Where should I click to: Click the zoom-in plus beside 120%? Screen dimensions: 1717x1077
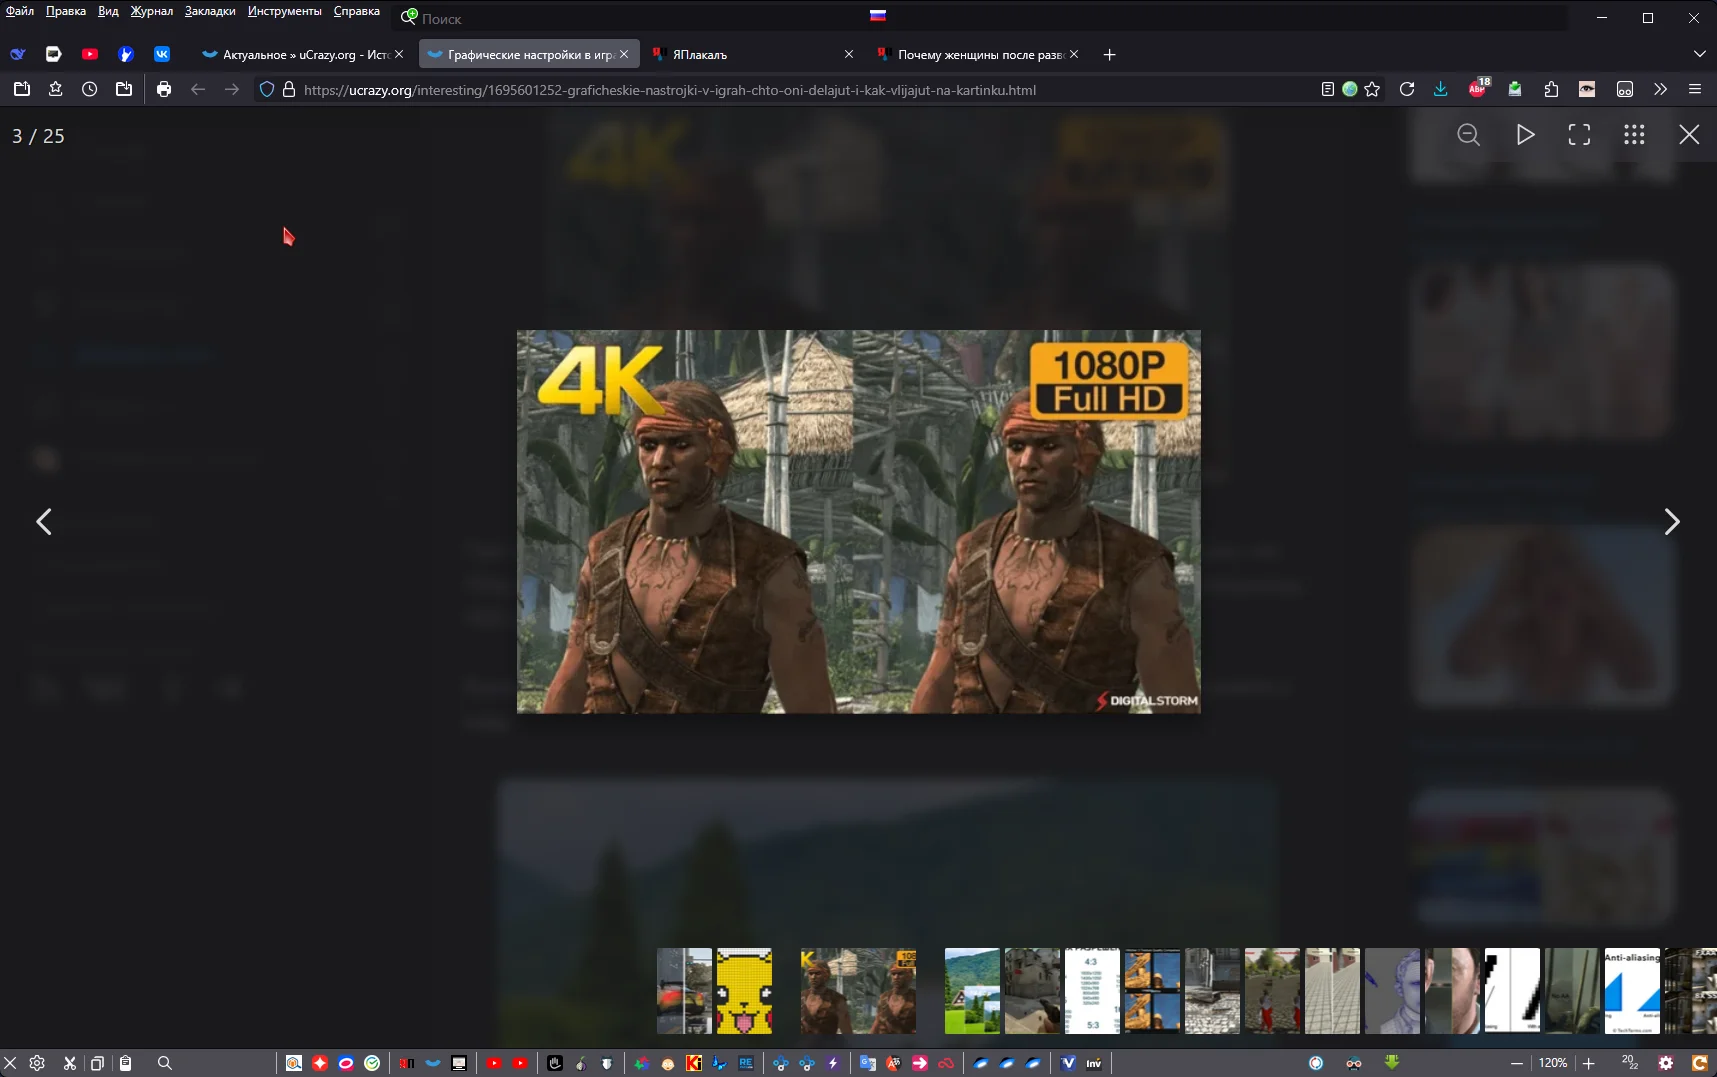[1589, 1063]
